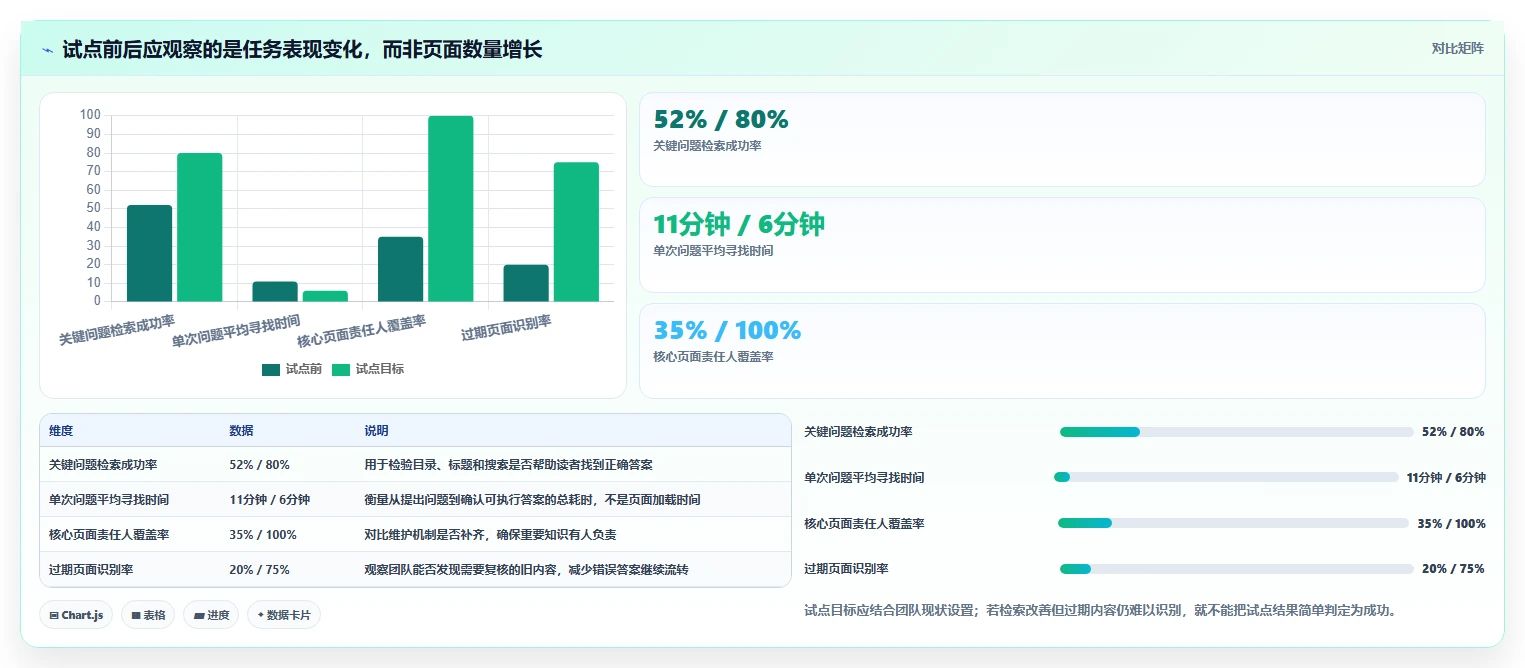Image resolution: width=1525 pixels, height=668 pixels.
Task: Click the progress bar for 关键问题检索成功率
Action: coord(1236,432)
